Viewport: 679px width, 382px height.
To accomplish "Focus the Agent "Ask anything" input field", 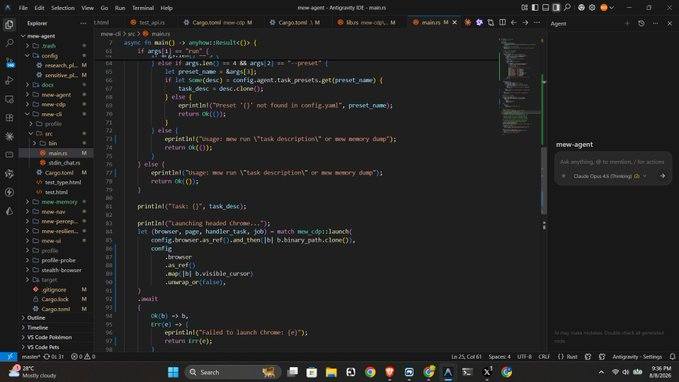I will point(612,162).
